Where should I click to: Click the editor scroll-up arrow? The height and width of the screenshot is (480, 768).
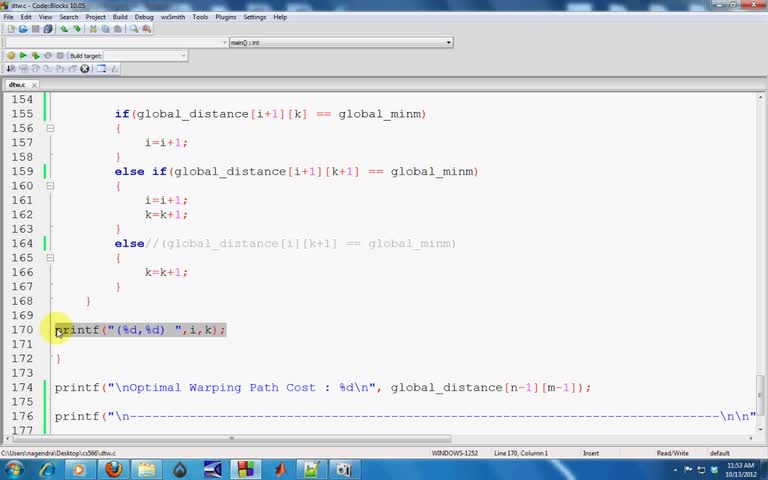coord(760,97)
